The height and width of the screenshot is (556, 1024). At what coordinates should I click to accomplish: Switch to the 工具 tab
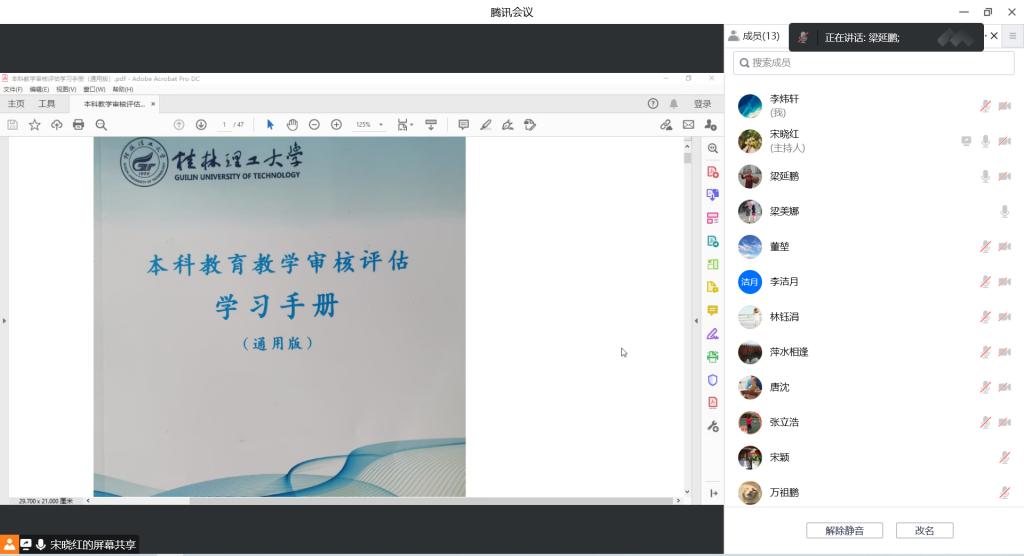(47, 104)
